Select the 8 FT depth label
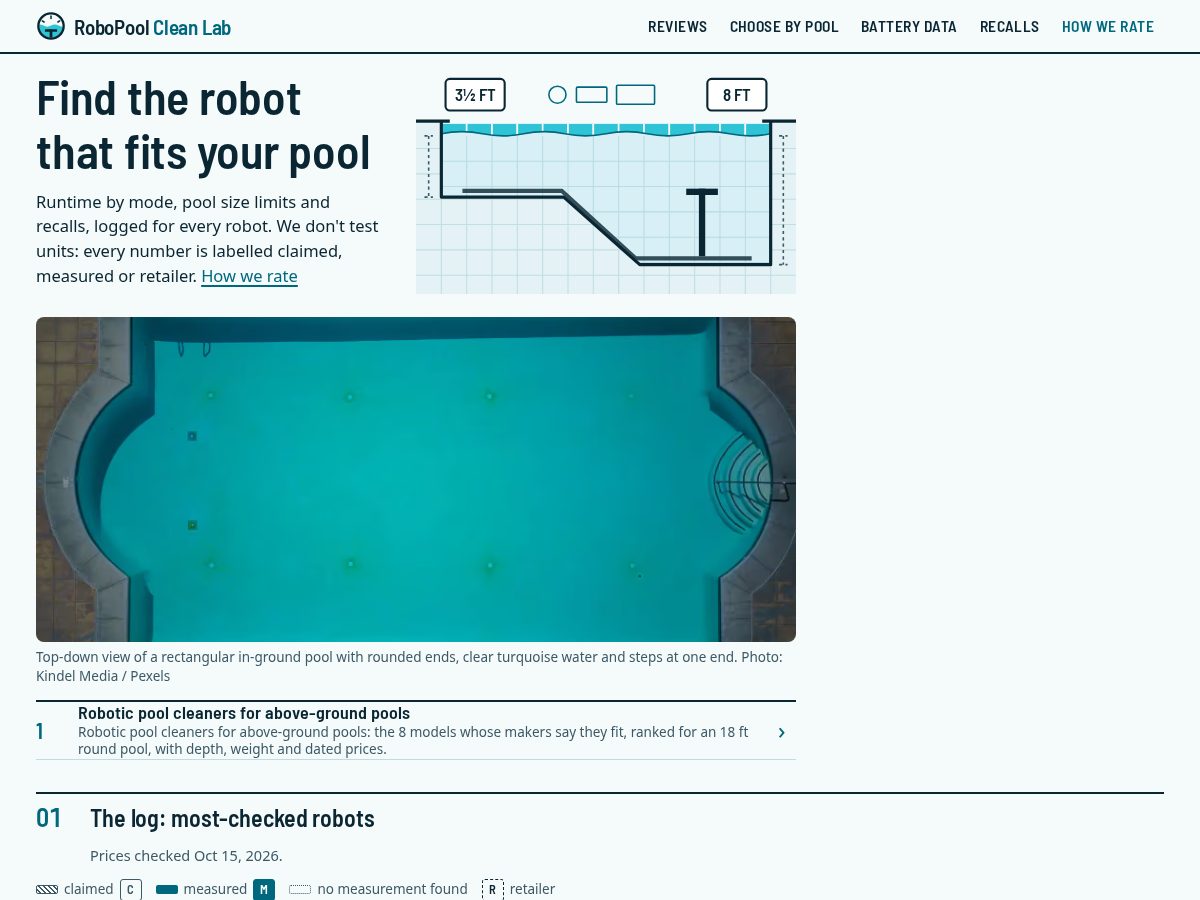1200x900 pixels. (x=736, y=95)
